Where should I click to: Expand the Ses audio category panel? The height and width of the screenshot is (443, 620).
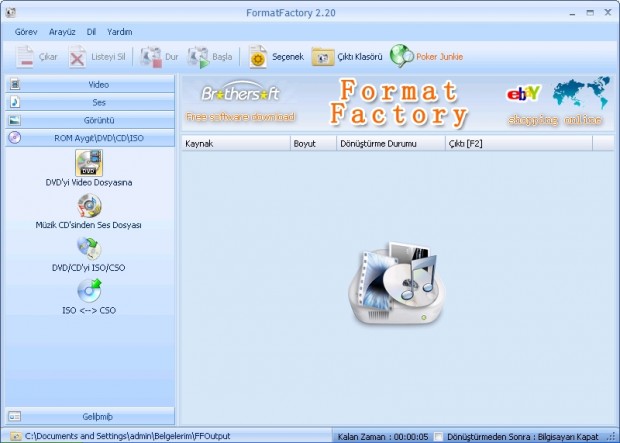coord(90,102)
